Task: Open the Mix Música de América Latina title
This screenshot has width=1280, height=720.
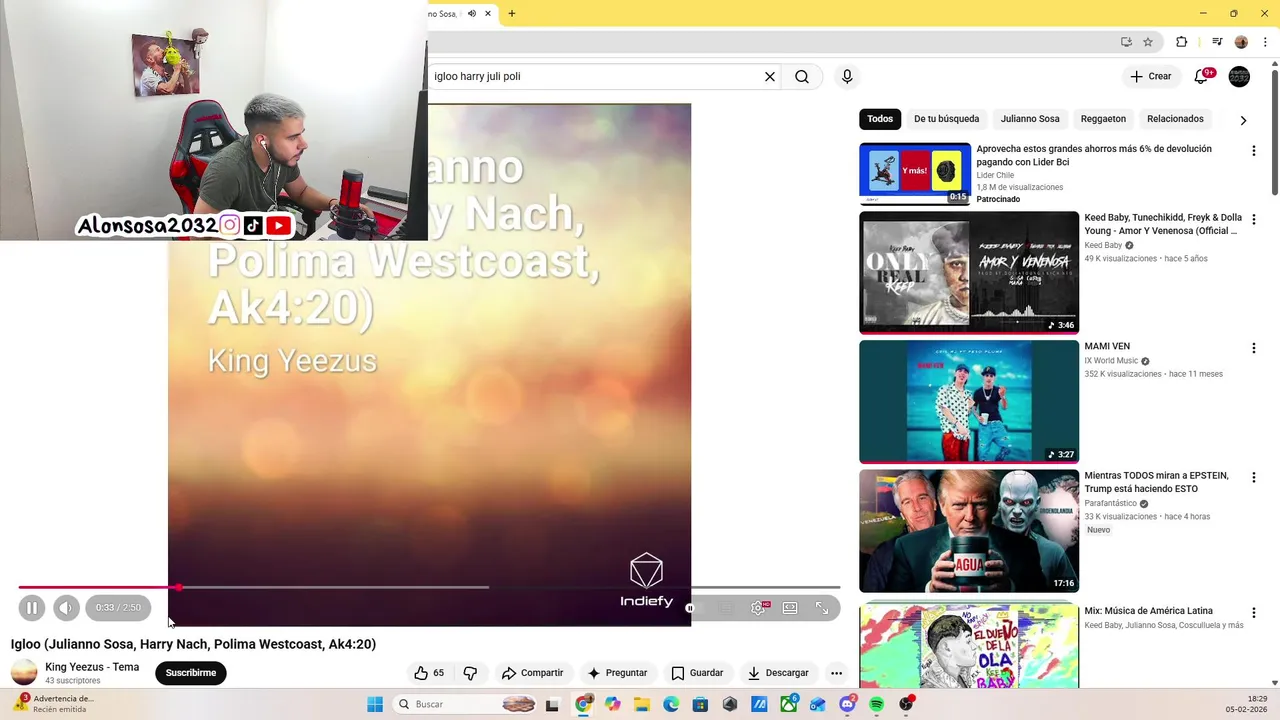Action: 1148,611
